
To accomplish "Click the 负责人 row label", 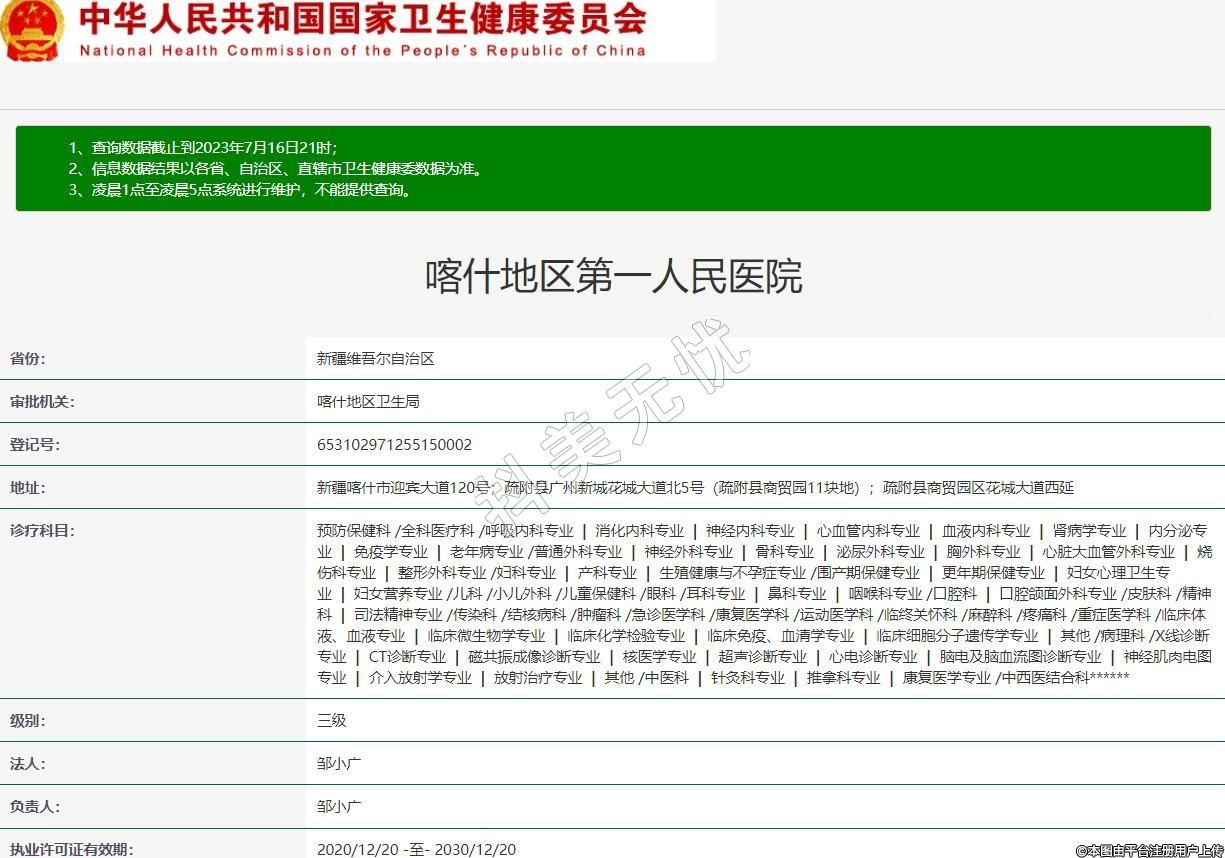I will point(35,806).
